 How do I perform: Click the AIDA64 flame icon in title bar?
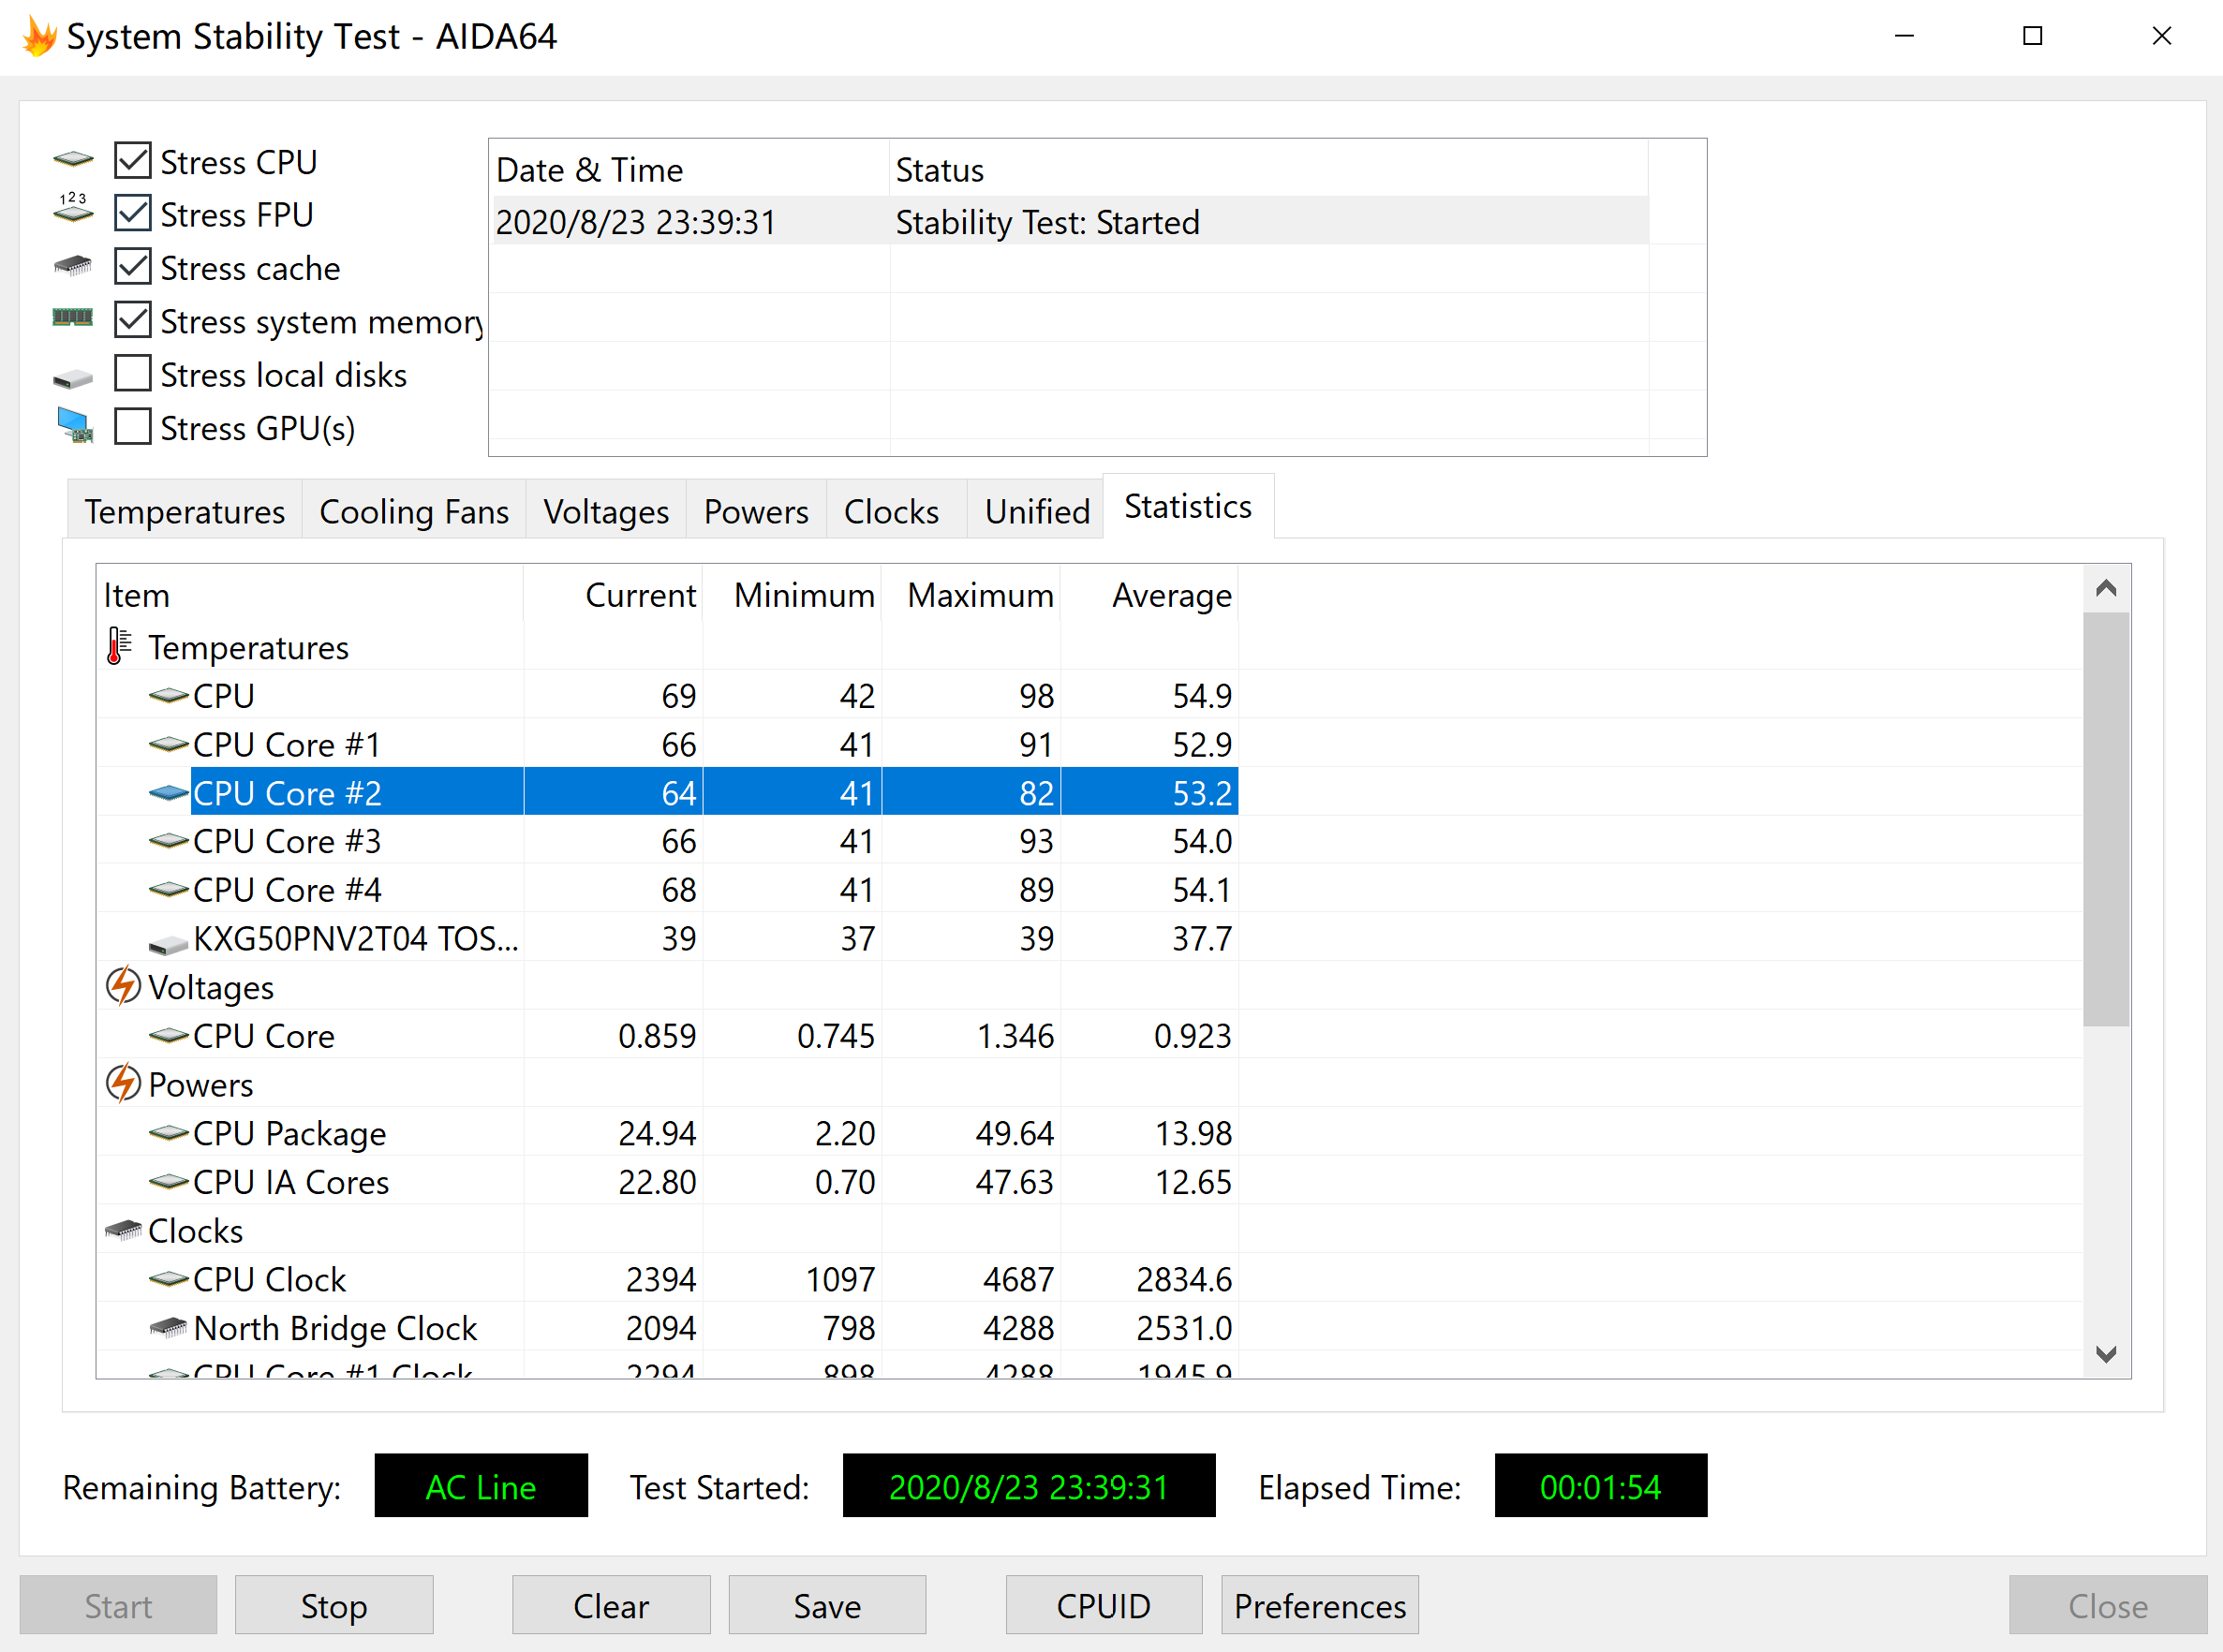tap(38, 36)
